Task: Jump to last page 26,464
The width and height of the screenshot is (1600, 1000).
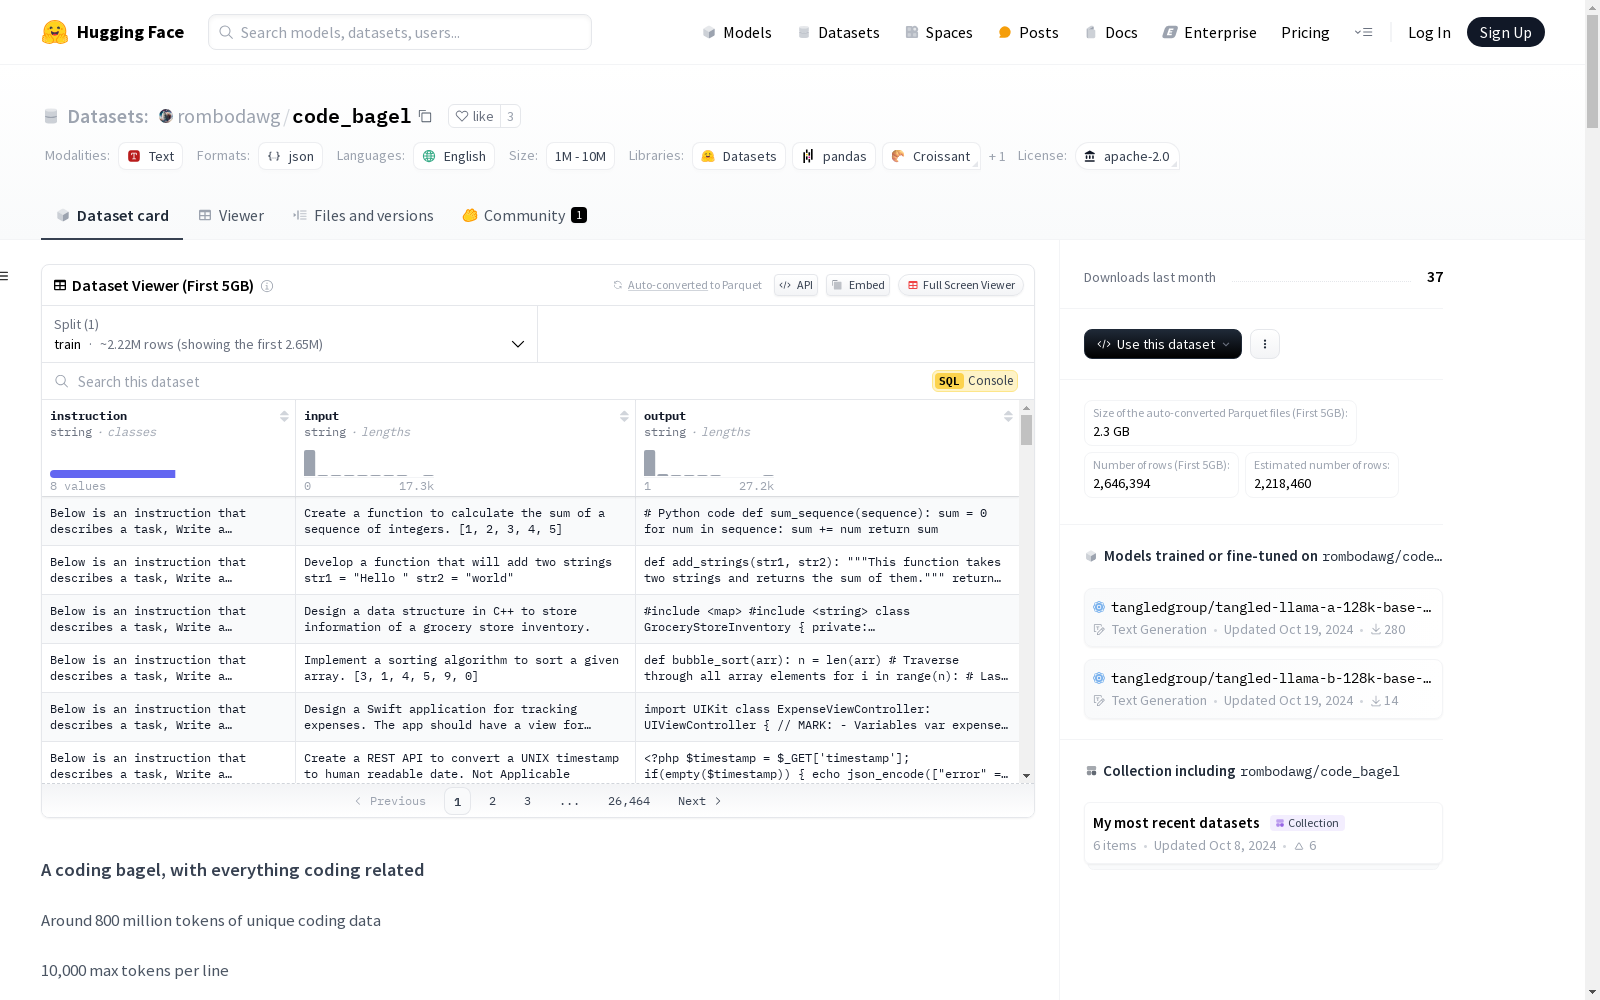Action: tap(629, 801)
